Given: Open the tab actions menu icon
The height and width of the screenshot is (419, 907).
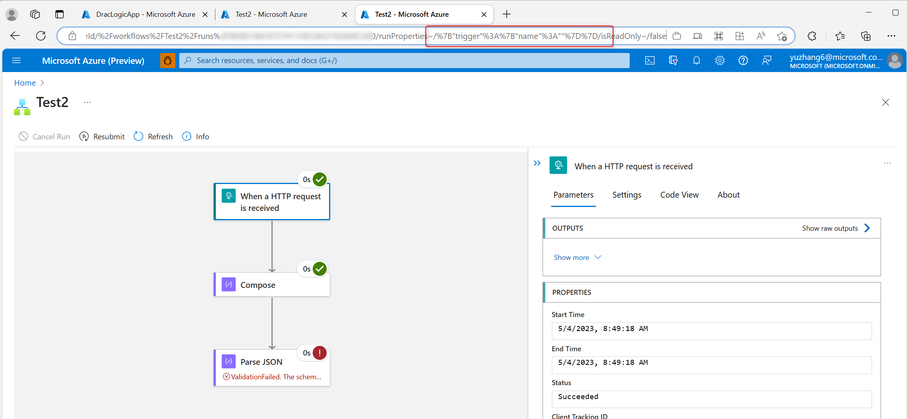Looking at the screenshot, I should coord(59,14).
